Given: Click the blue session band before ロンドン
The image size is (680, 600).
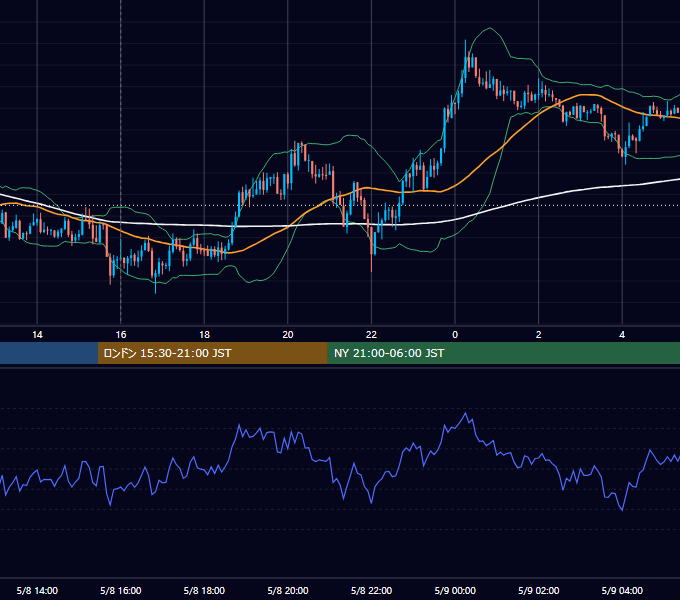Looking at the screenshot, I should 49,353.
